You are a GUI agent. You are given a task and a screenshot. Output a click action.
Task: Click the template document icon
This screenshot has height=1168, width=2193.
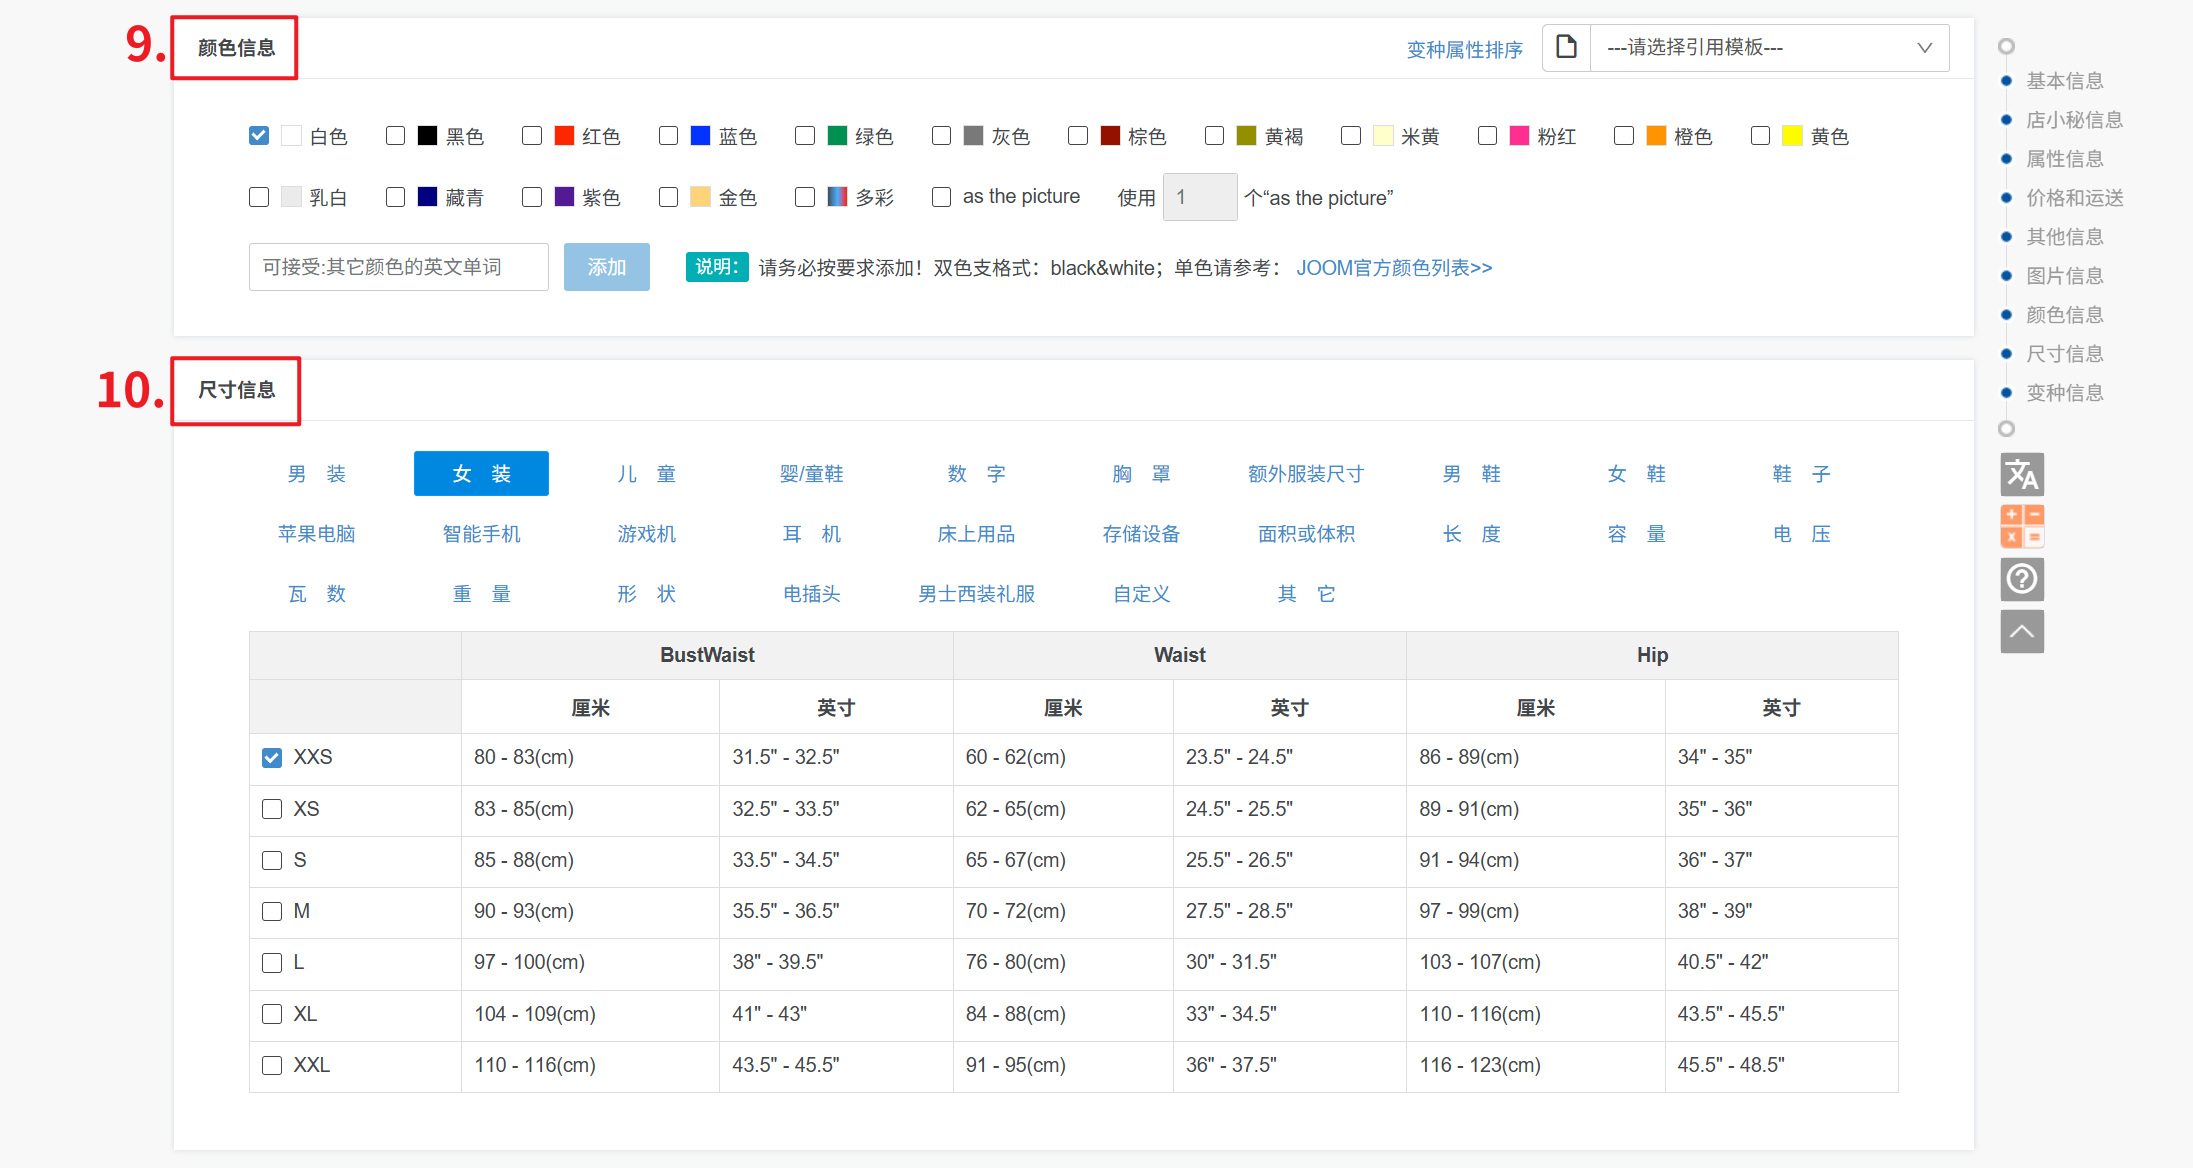[1566, 47]
